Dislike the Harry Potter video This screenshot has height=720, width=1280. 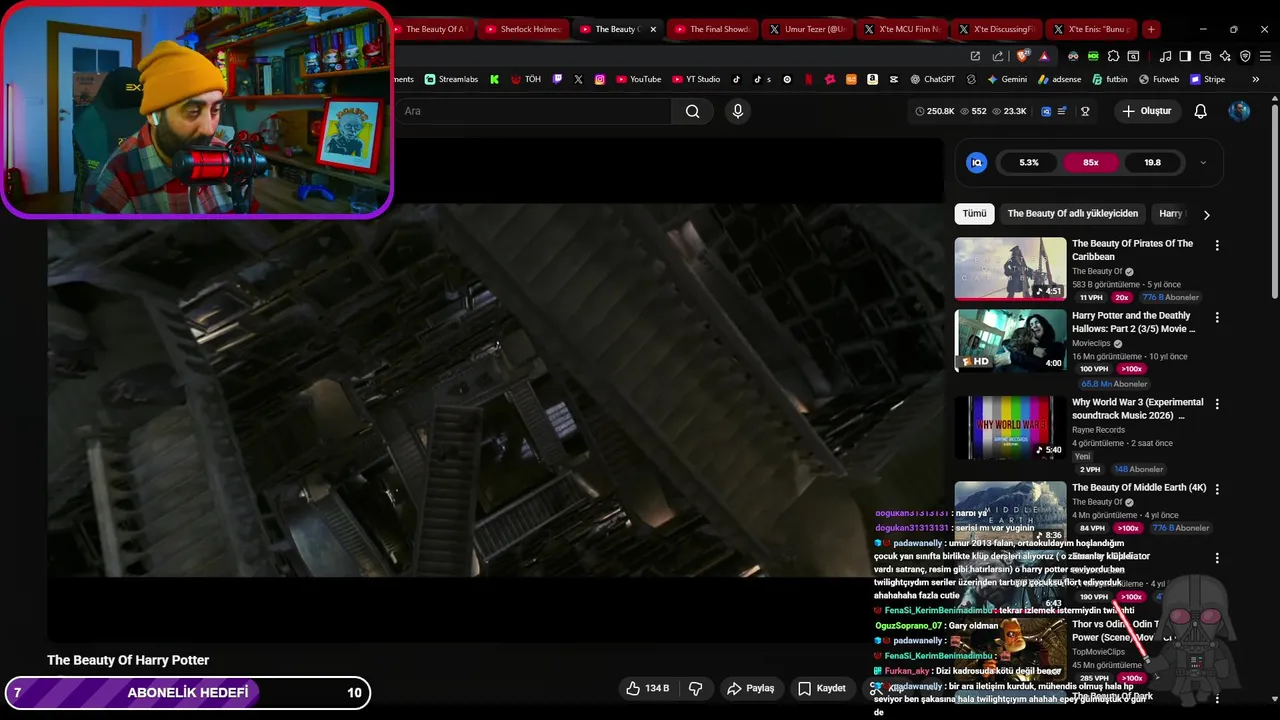pos(695,688)
